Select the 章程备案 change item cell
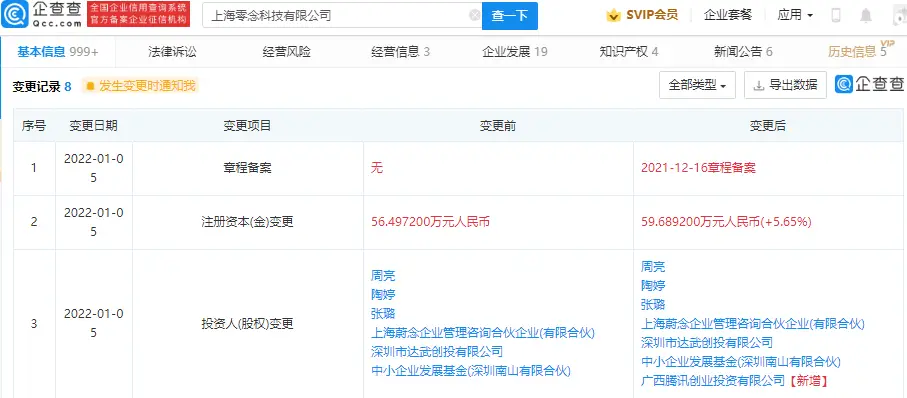907x398 pixels. pos(248,168)
